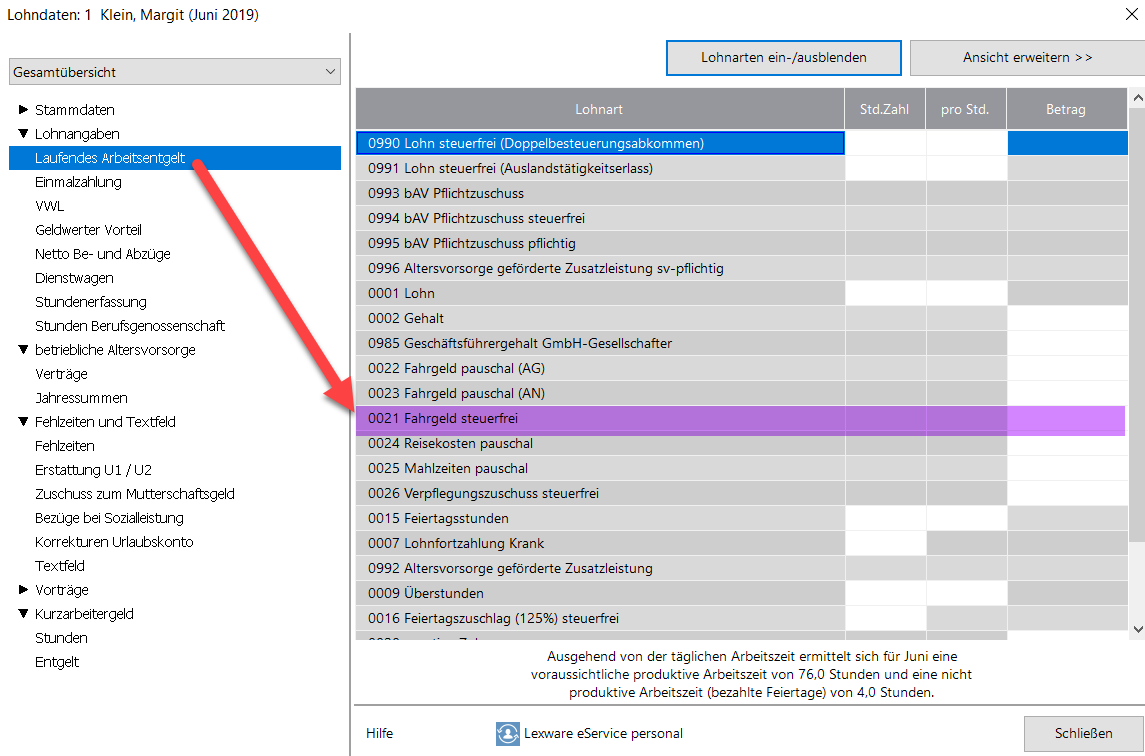The width and height of the screenshot is (1145, 756).
Task: Click the Lexware eService personal icon
Action: point(507,734)
